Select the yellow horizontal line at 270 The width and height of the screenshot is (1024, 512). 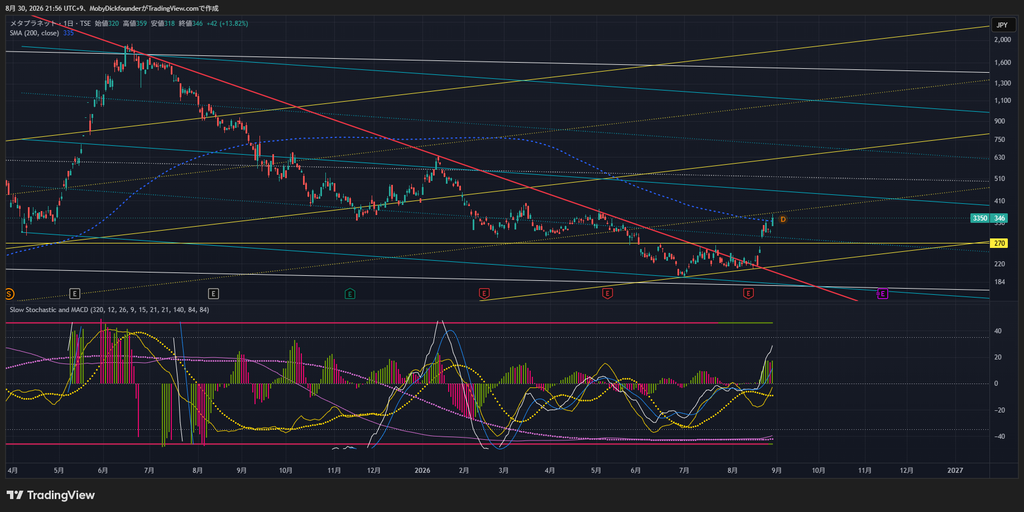click(496, 244)
